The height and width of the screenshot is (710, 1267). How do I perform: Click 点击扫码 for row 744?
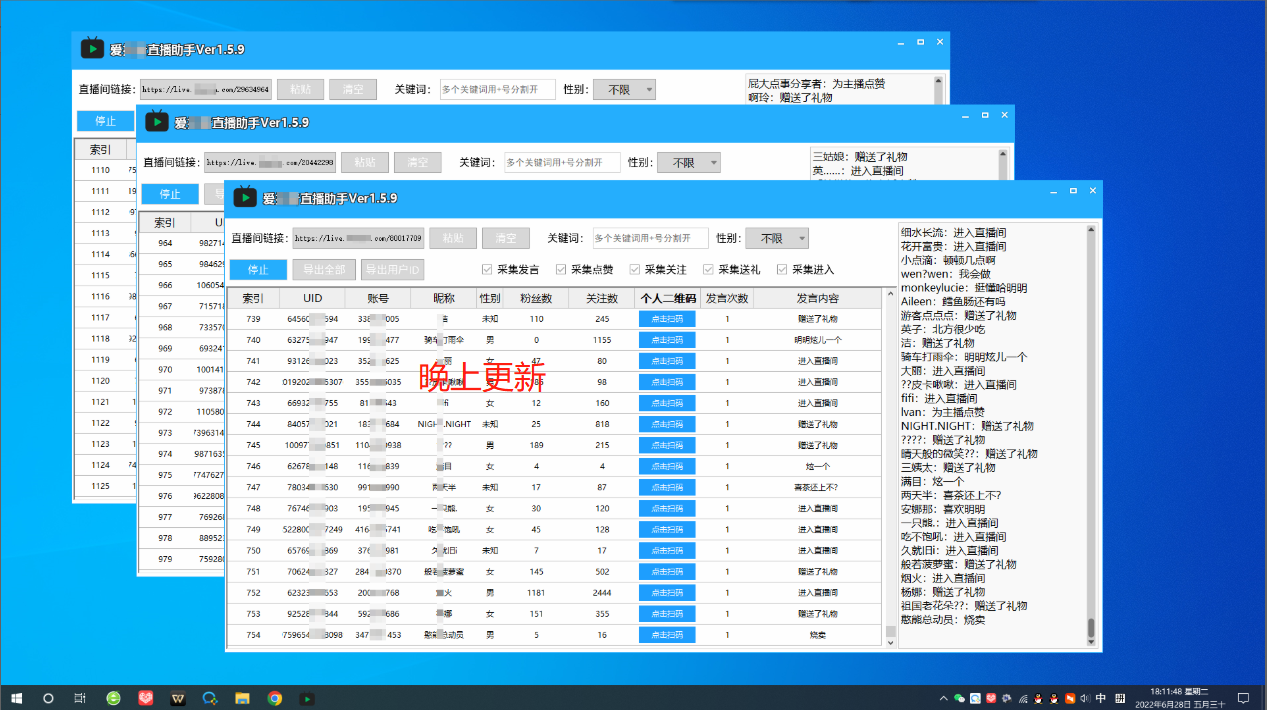point(667,424)
